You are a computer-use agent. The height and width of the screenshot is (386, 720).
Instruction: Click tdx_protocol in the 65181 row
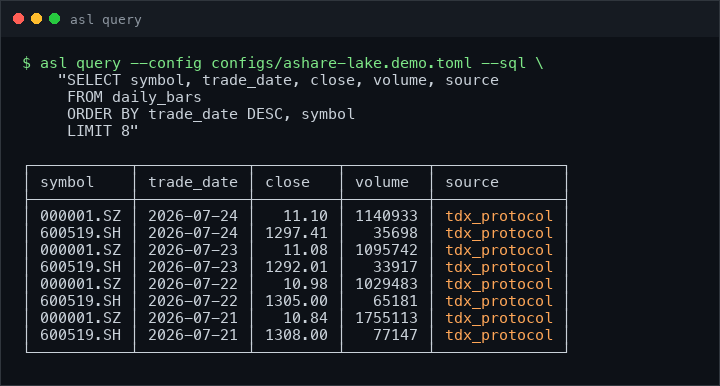click(x=499, y=302)
